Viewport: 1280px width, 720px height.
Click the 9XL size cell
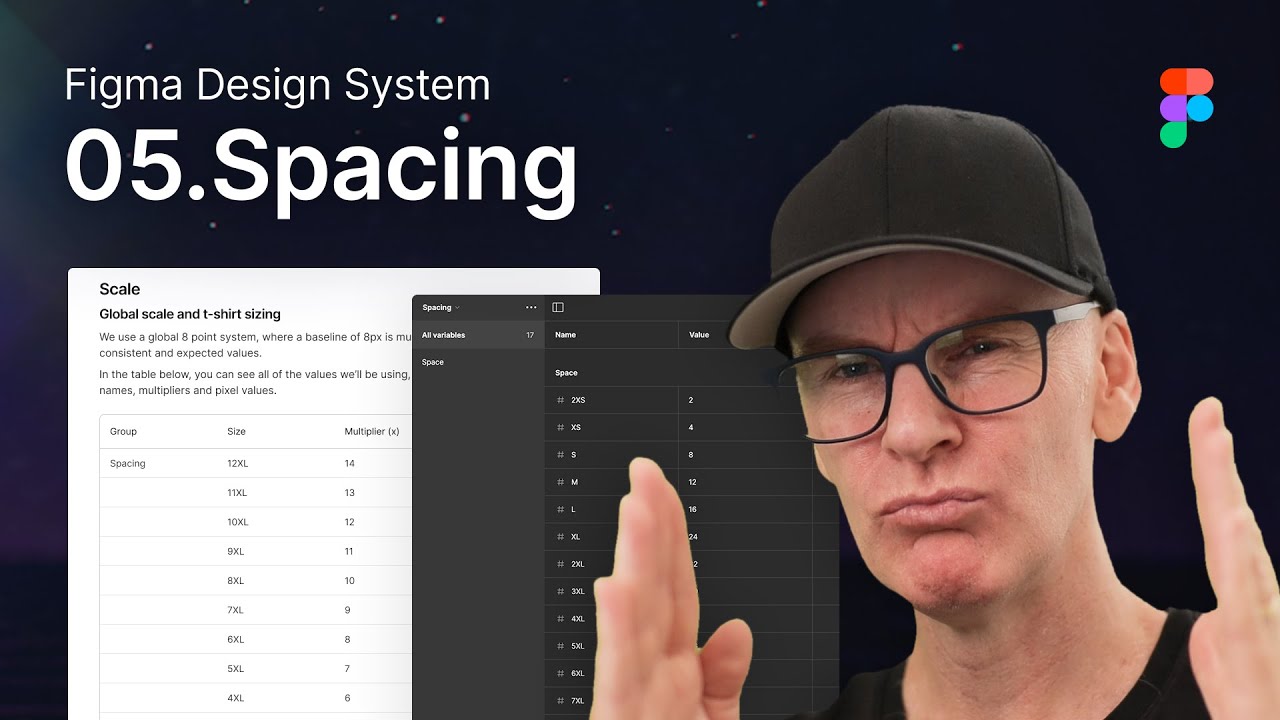235,551
